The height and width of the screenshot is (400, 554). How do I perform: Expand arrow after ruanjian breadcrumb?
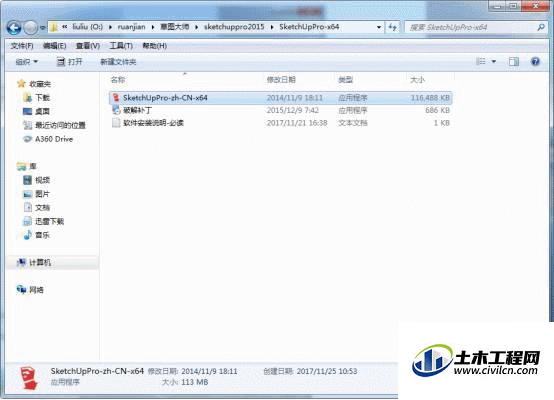click(153, 27)
